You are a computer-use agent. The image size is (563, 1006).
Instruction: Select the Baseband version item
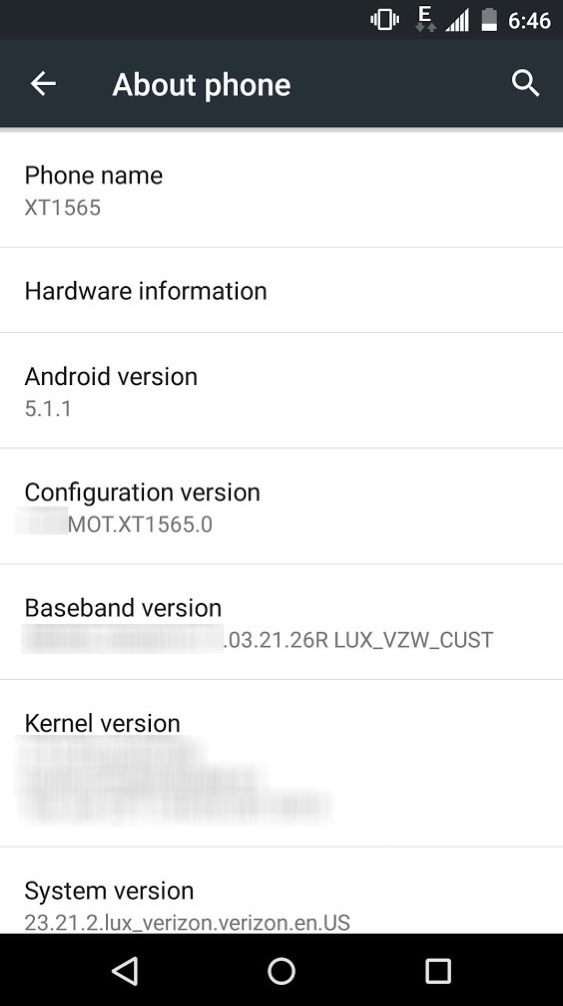pos(282,622)
